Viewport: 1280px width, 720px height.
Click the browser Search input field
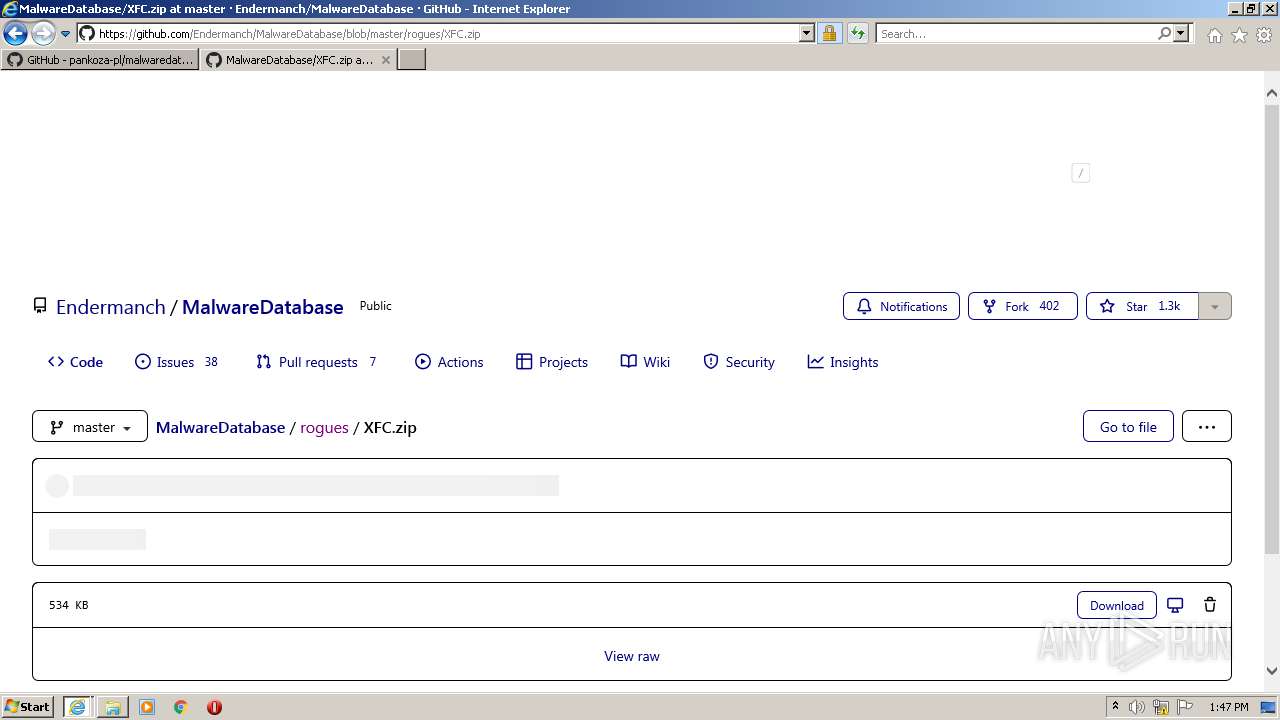click(1016, 34)
